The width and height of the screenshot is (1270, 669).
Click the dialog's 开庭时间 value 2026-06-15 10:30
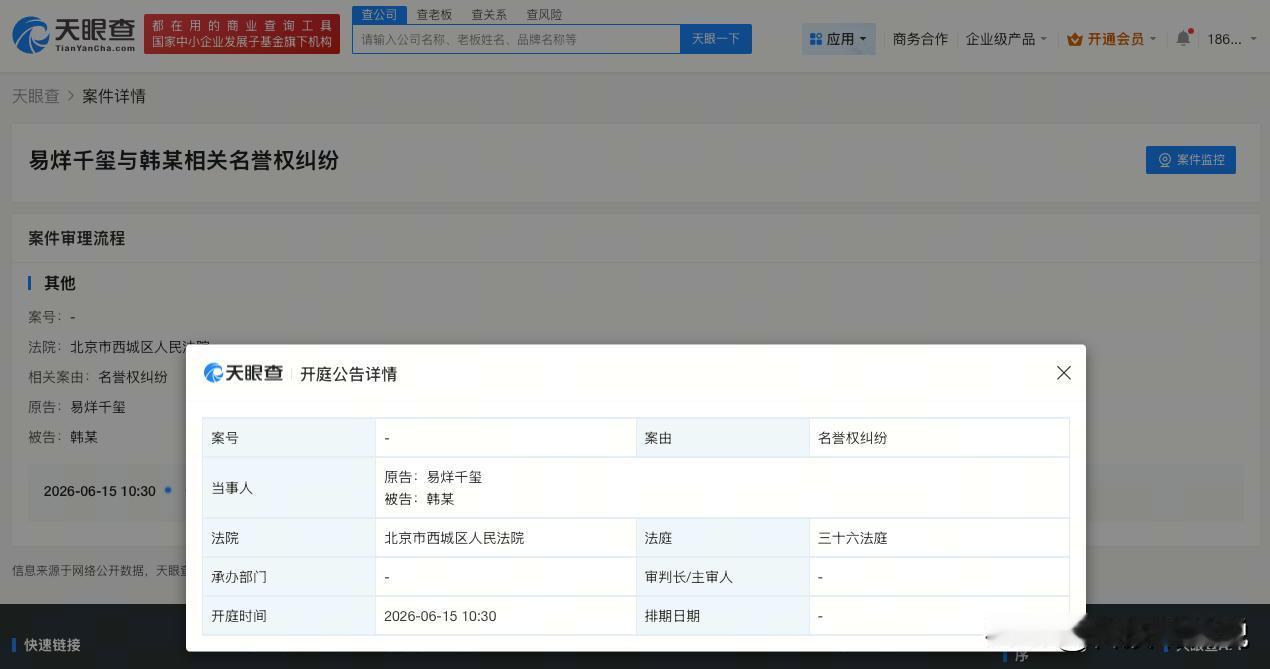tap(440, 616)
